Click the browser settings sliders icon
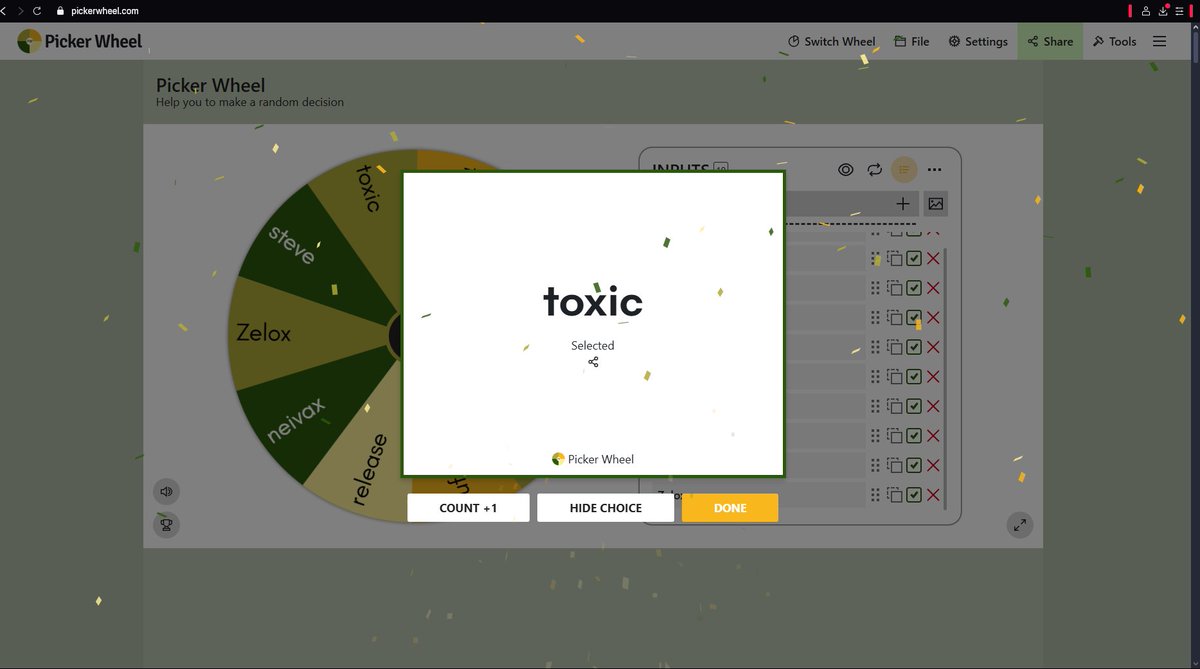The height and width of the screenshot is (669, 1200). 1180,11
